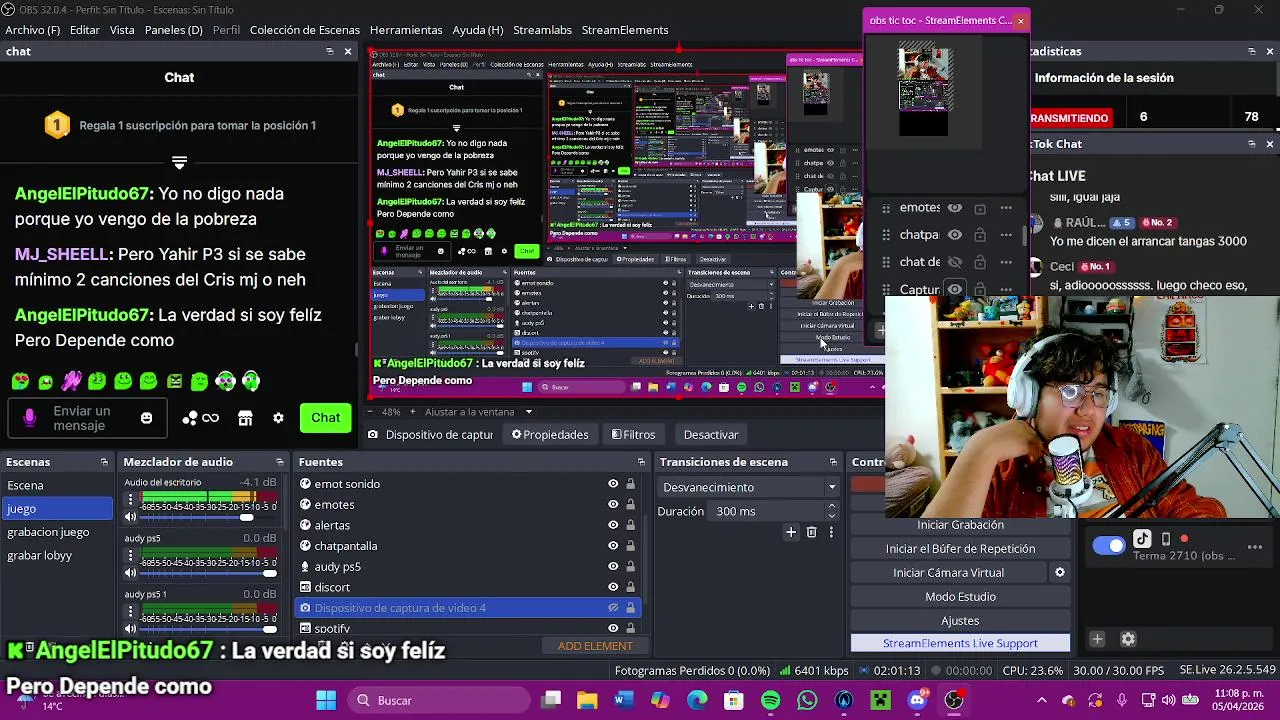Viewport: 1280px width, 720px height.
Task: Select the grabacion juego scene
Action: coord(48,532)
